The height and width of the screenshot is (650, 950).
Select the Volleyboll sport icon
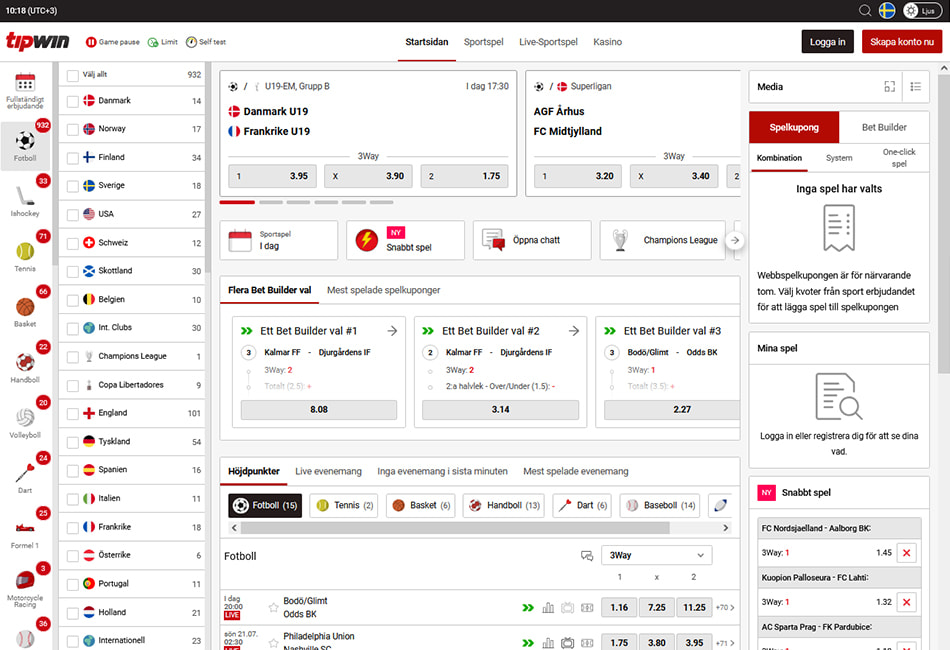(25, 423)
